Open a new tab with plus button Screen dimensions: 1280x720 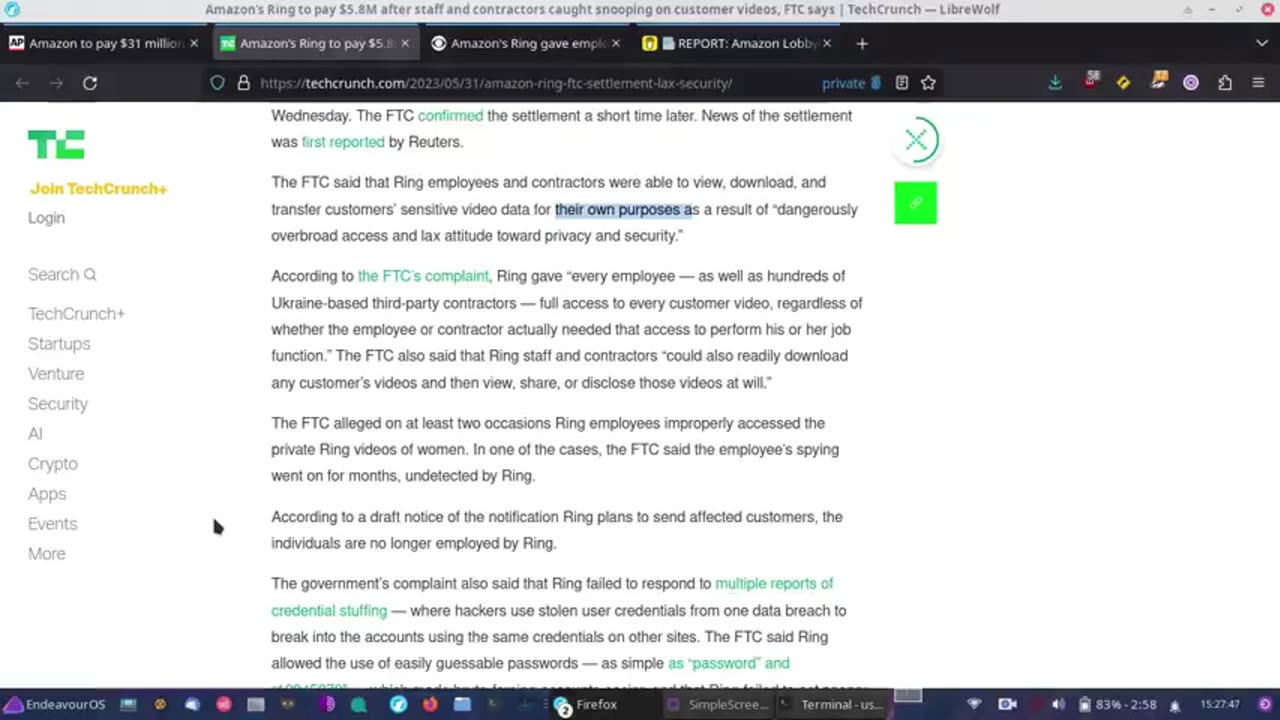coord(862,43)
